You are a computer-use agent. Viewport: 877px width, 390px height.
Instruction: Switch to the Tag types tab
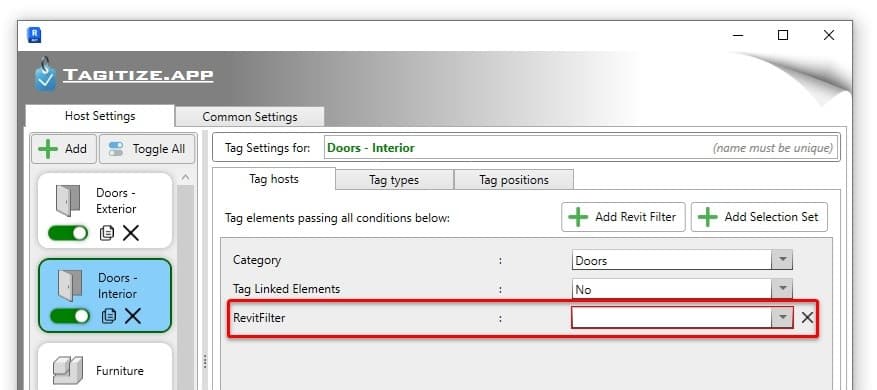tap(394, 180)
